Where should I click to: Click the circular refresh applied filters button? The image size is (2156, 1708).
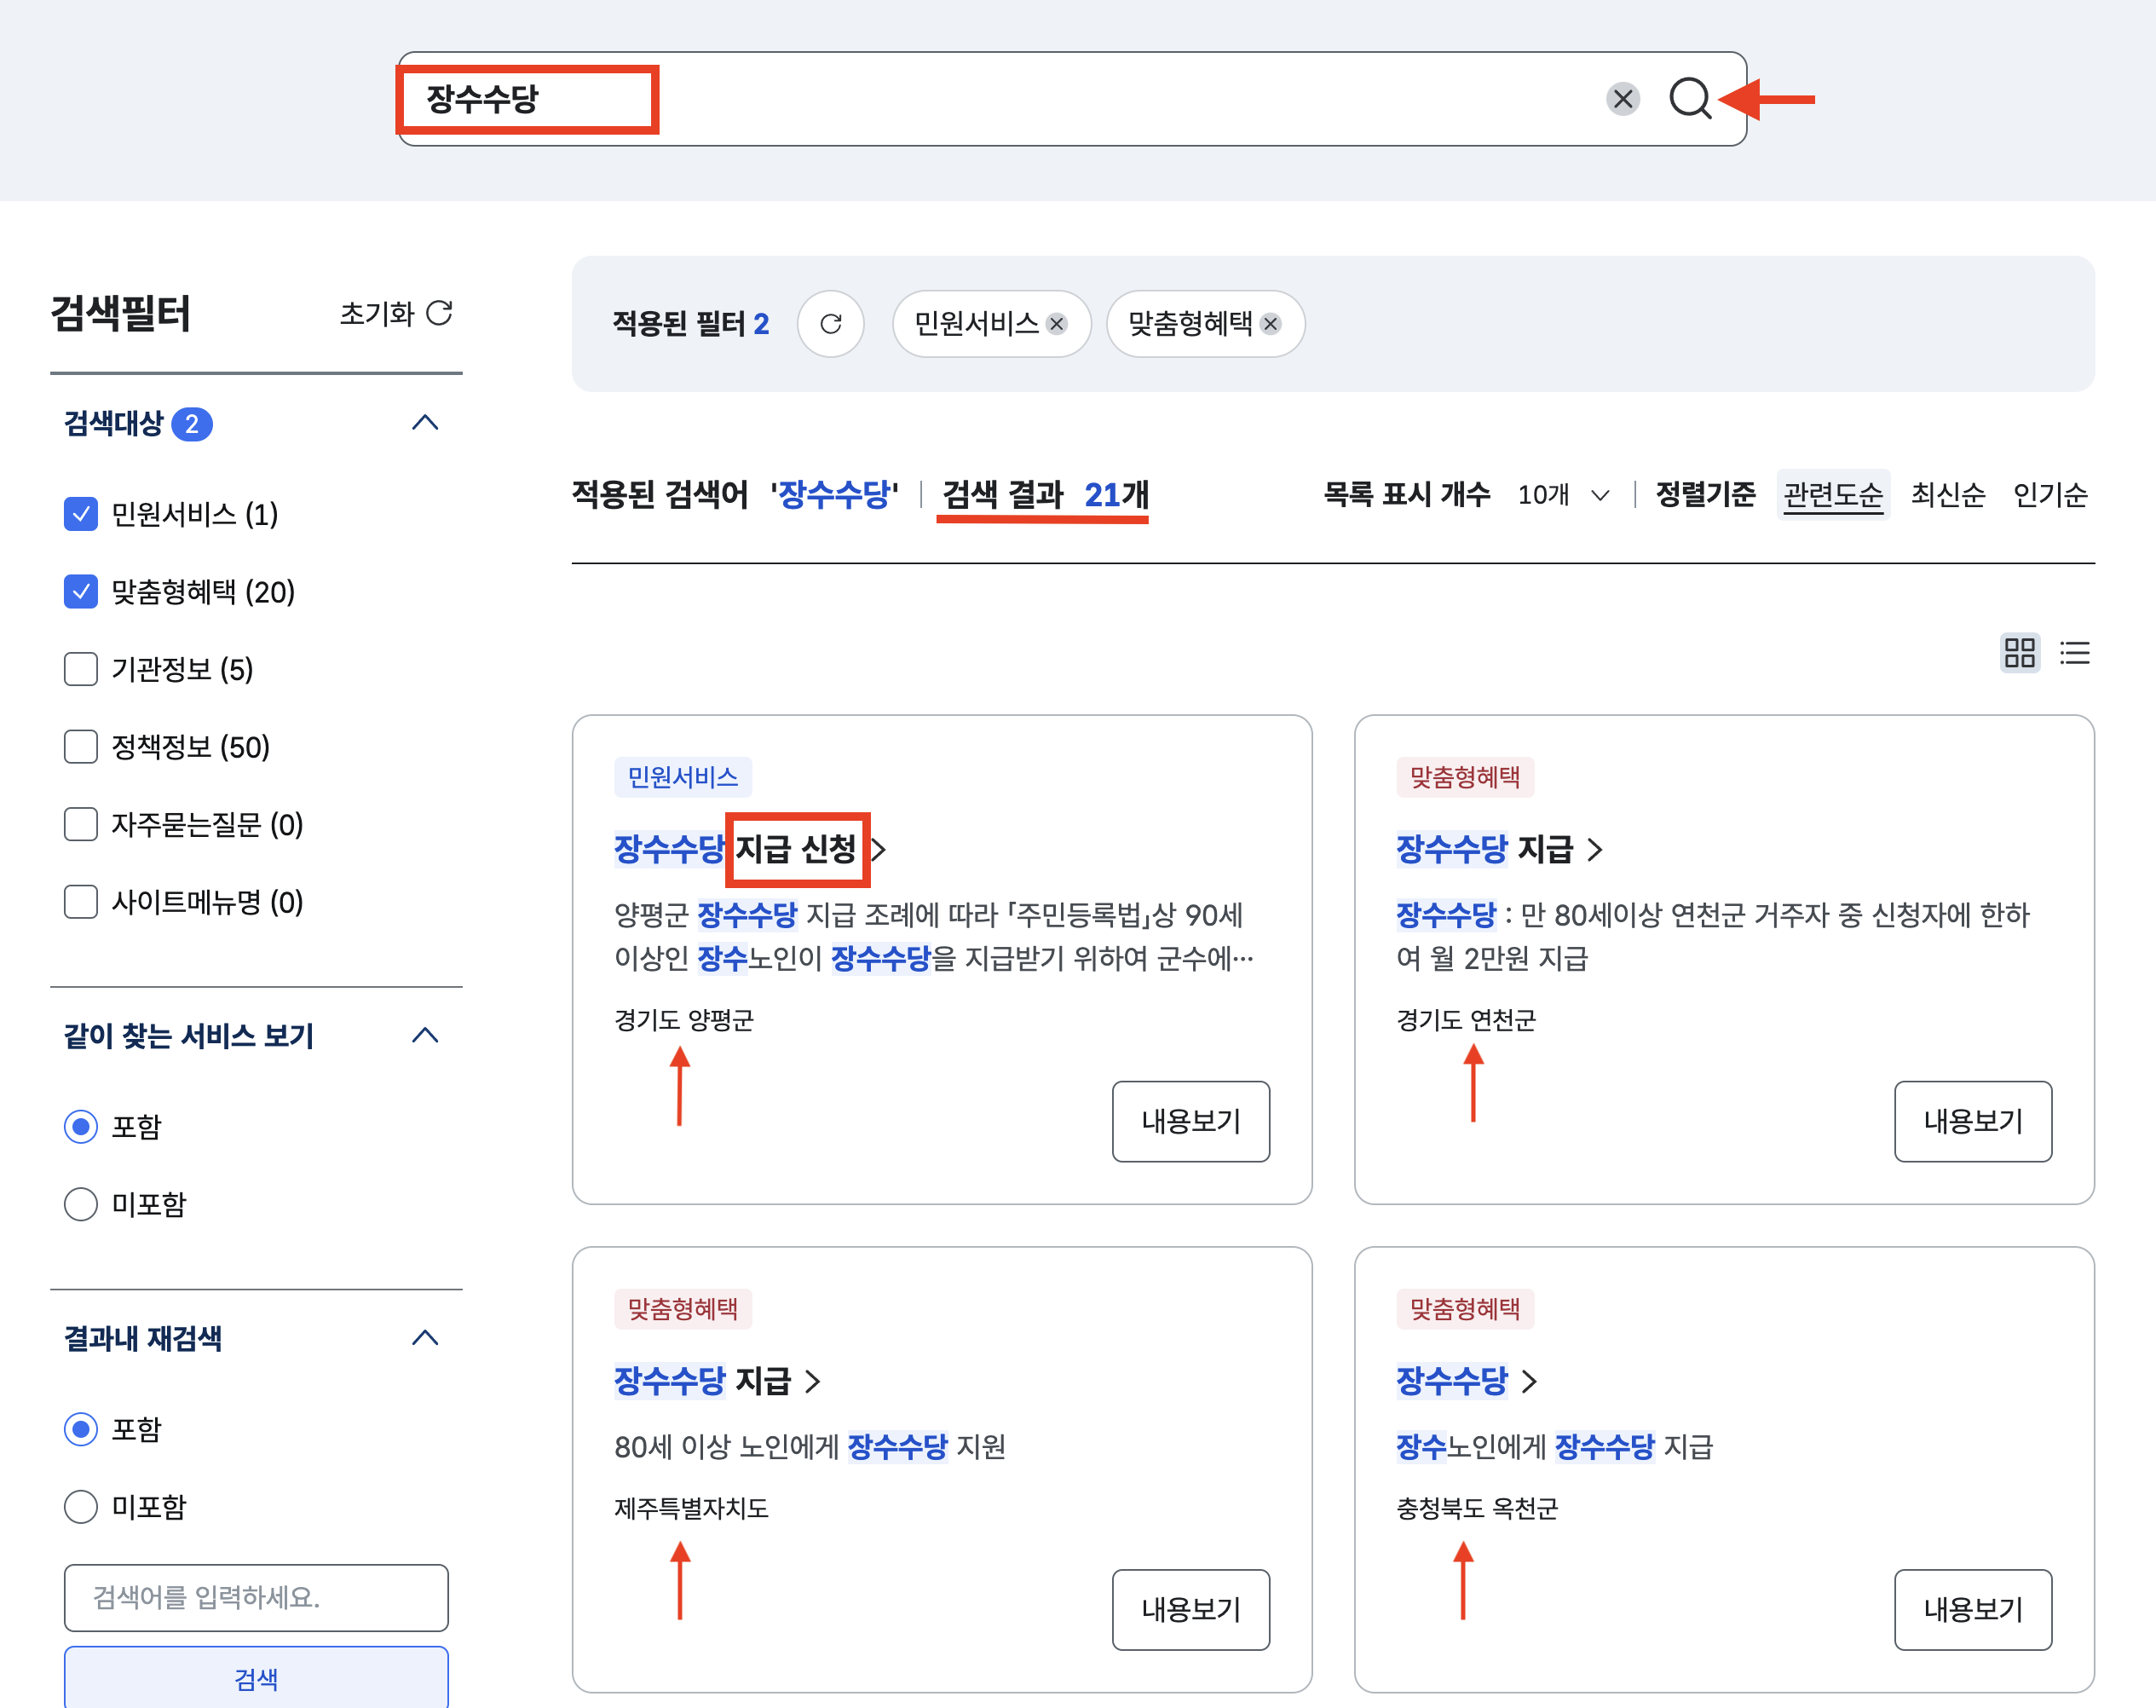point(830,324)
